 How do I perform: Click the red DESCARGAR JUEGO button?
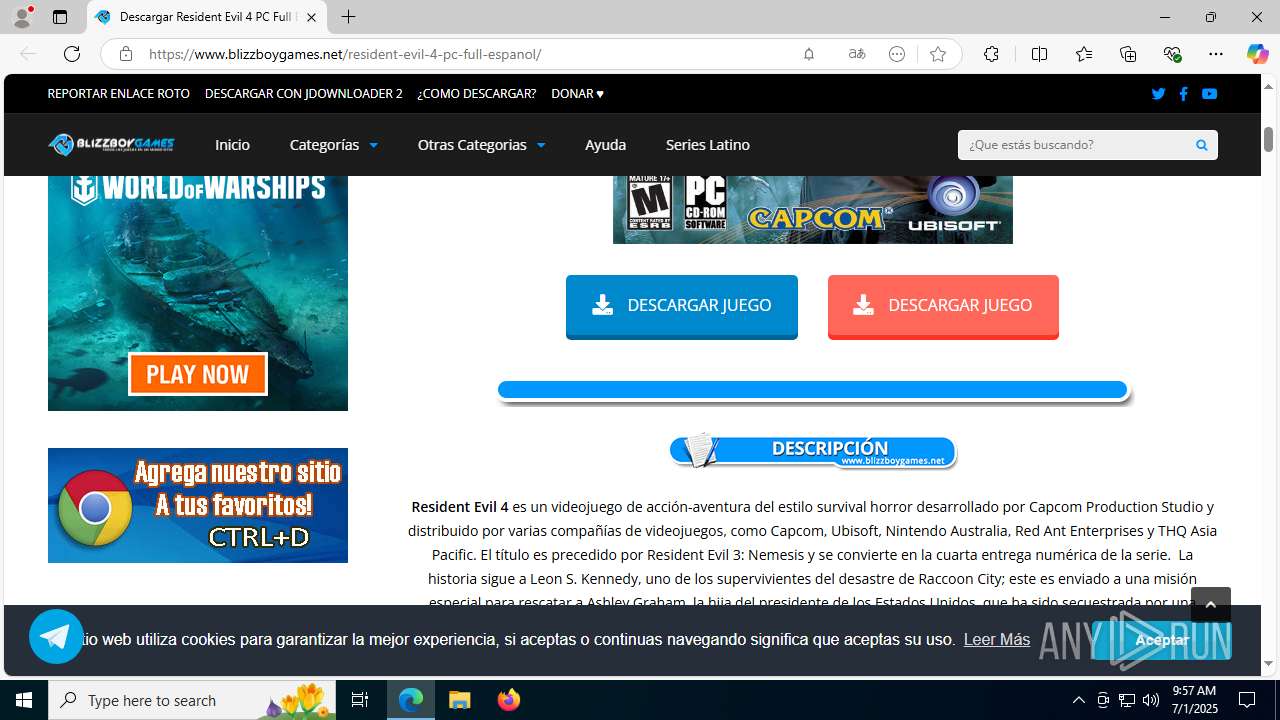coord(943,306)
